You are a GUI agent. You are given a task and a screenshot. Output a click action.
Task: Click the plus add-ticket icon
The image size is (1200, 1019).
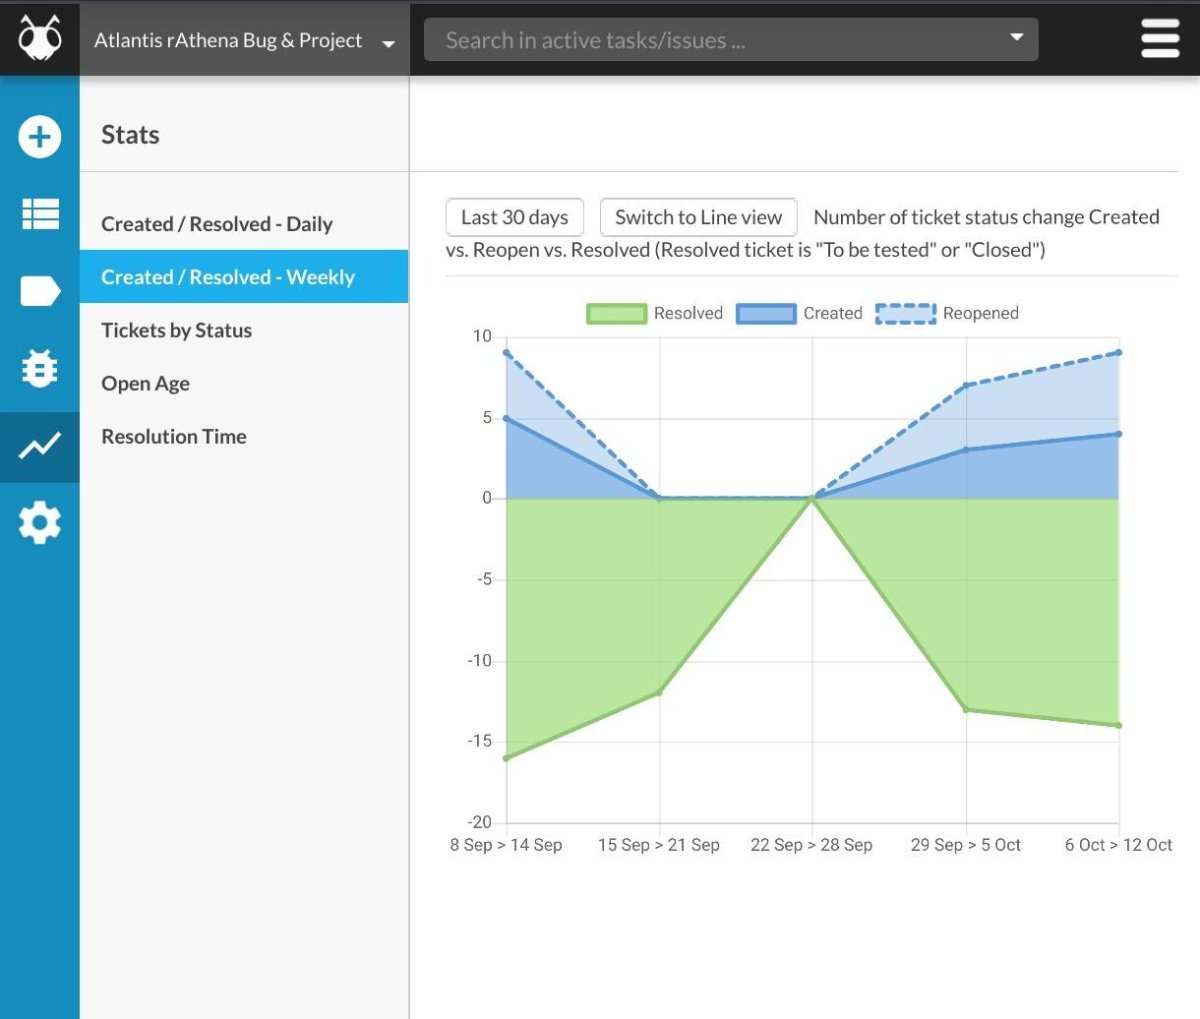40,137
